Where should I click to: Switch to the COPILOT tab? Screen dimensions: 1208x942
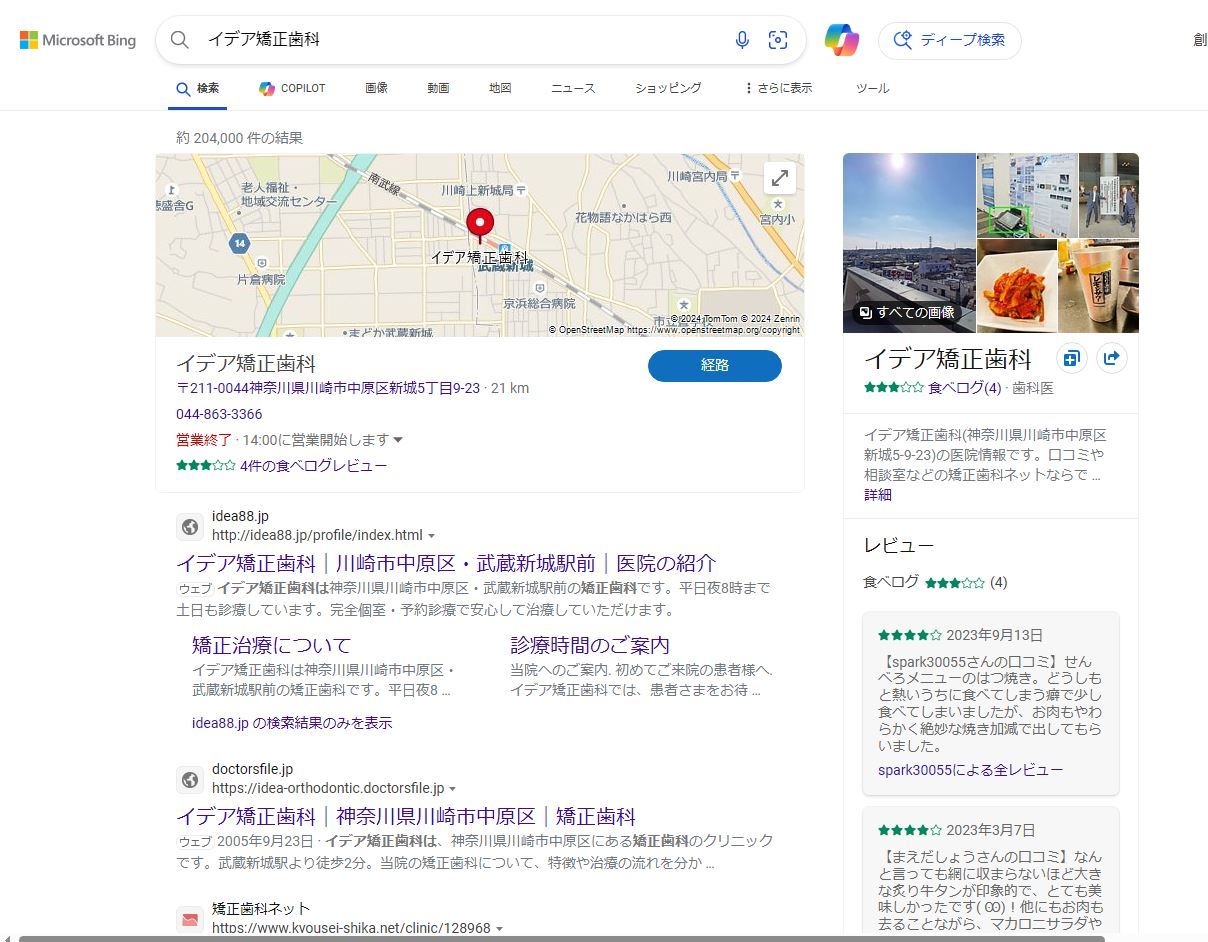(292, 88)
